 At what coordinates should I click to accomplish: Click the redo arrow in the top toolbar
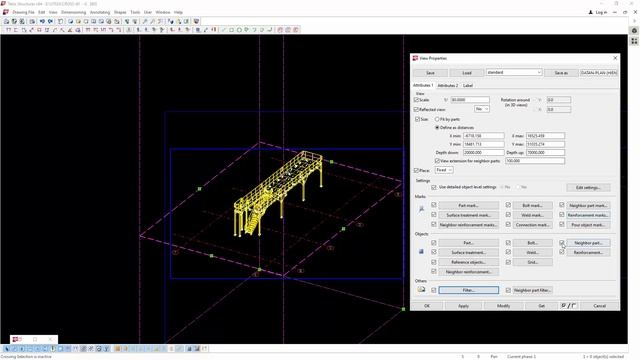[50, 21]
